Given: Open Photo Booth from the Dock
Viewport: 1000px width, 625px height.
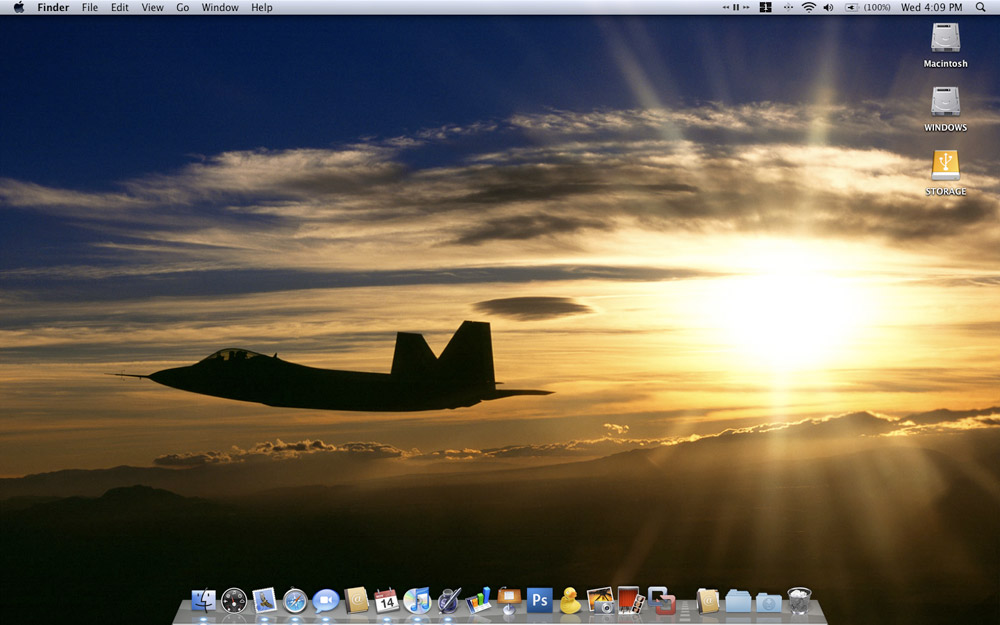Looking at the screenshot, I should point(629,600).
